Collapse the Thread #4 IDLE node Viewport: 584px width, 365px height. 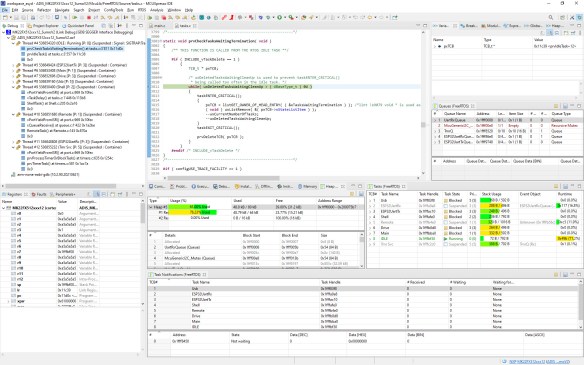point(13,43)
